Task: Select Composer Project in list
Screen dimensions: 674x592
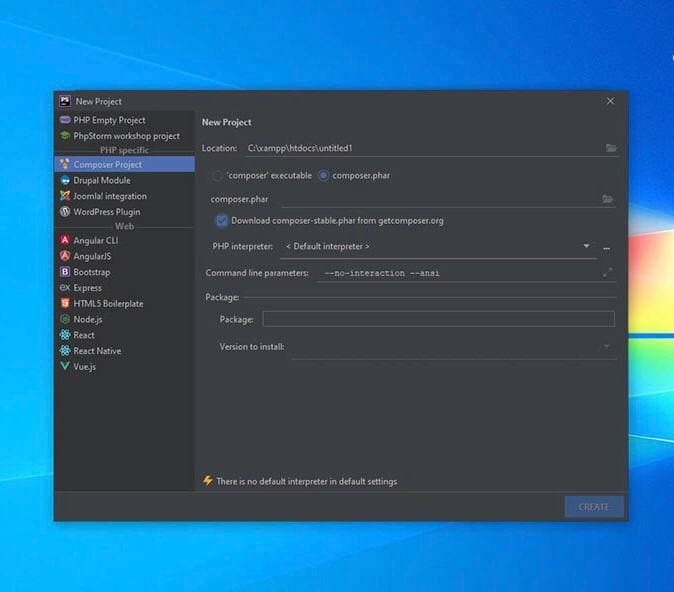Action: (125, 164)
